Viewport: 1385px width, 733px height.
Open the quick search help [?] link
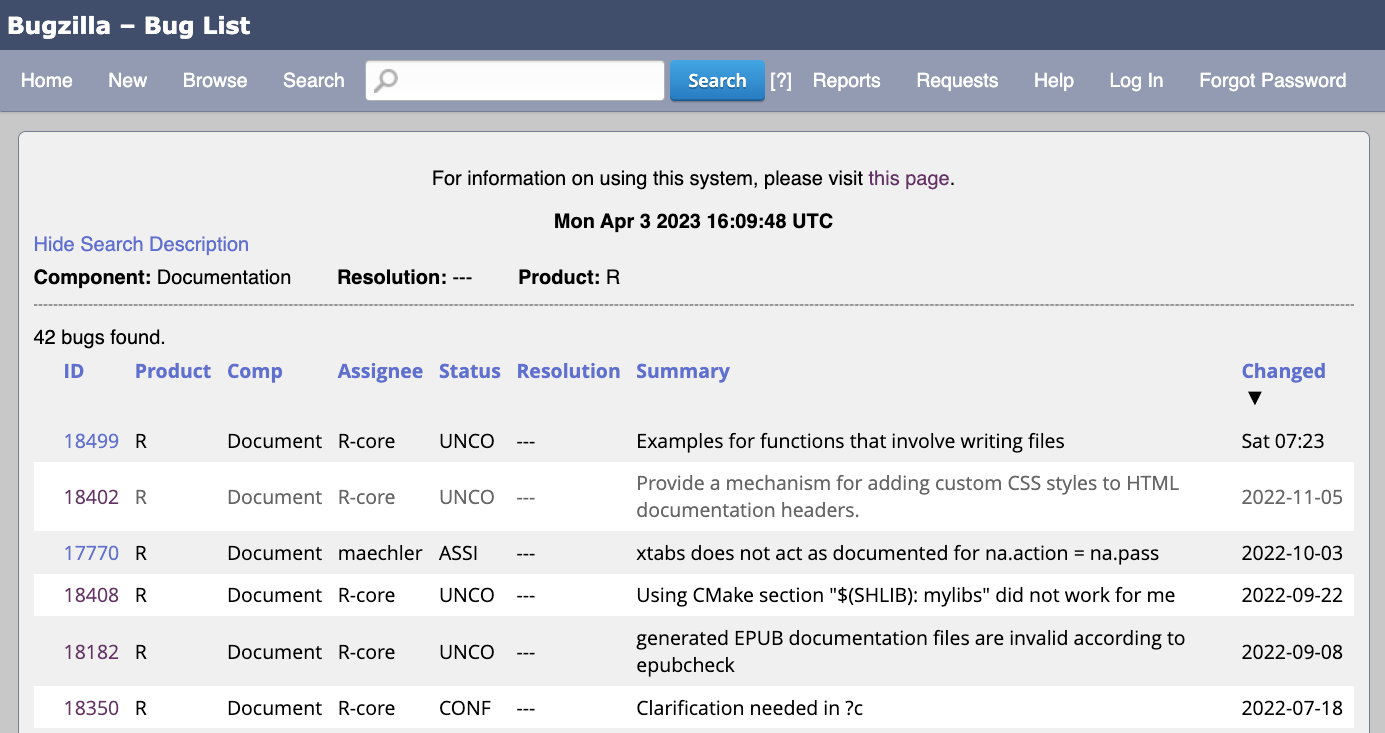click(780, 81)
